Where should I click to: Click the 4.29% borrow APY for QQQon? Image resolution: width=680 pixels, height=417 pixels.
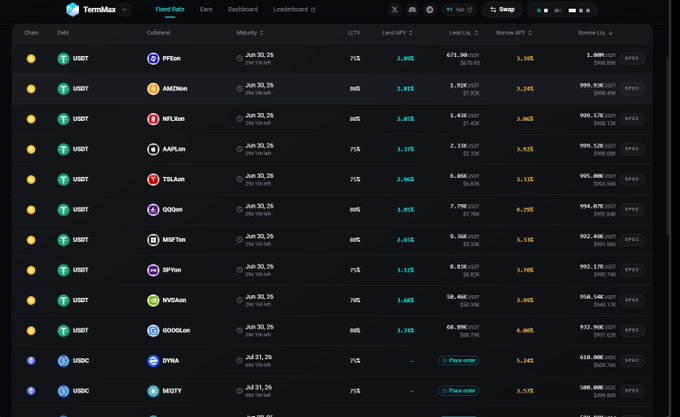525,210
